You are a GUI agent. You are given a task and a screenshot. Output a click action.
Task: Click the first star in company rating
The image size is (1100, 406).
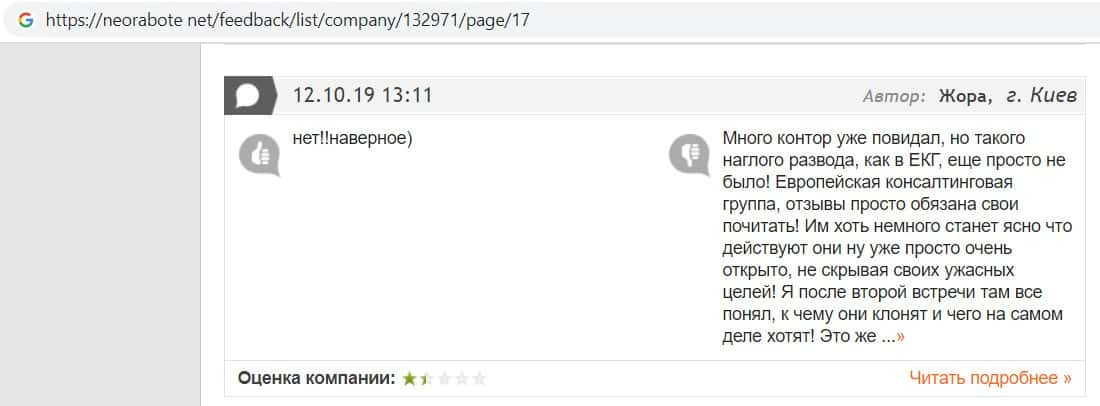point(409,379)
